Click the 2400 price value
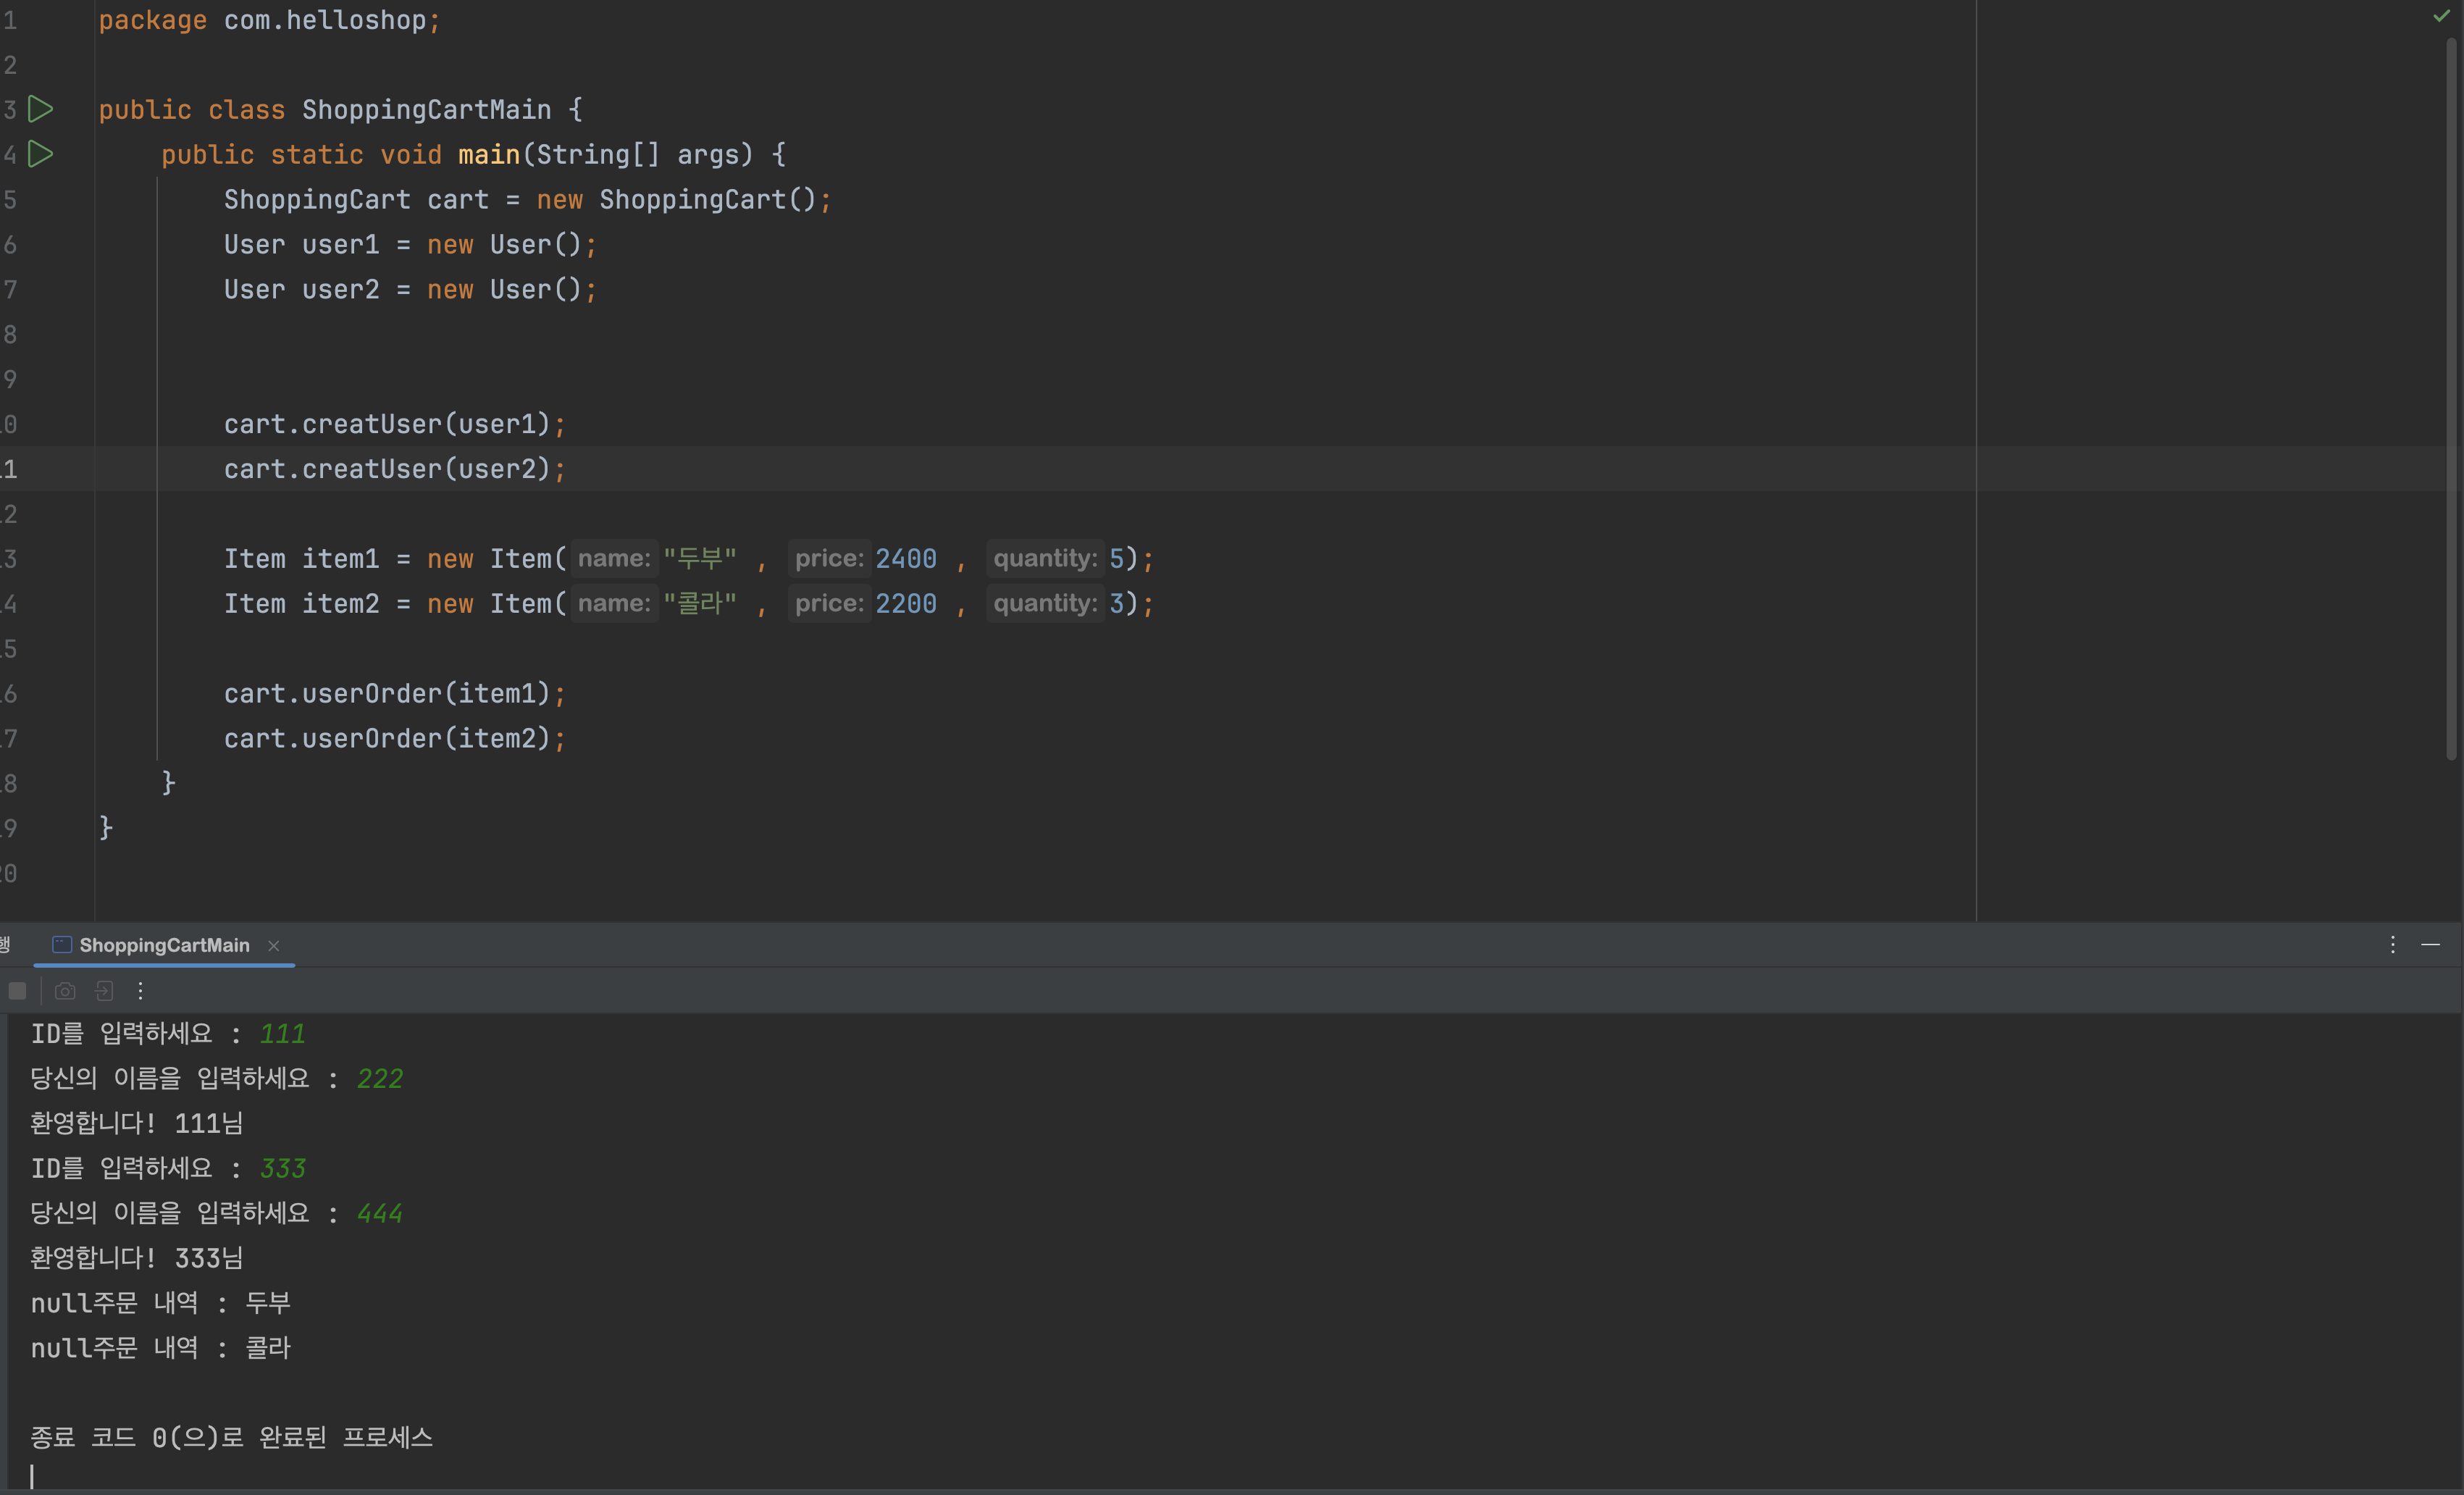The image size is (2464, 1495). [x=906, y=559]
